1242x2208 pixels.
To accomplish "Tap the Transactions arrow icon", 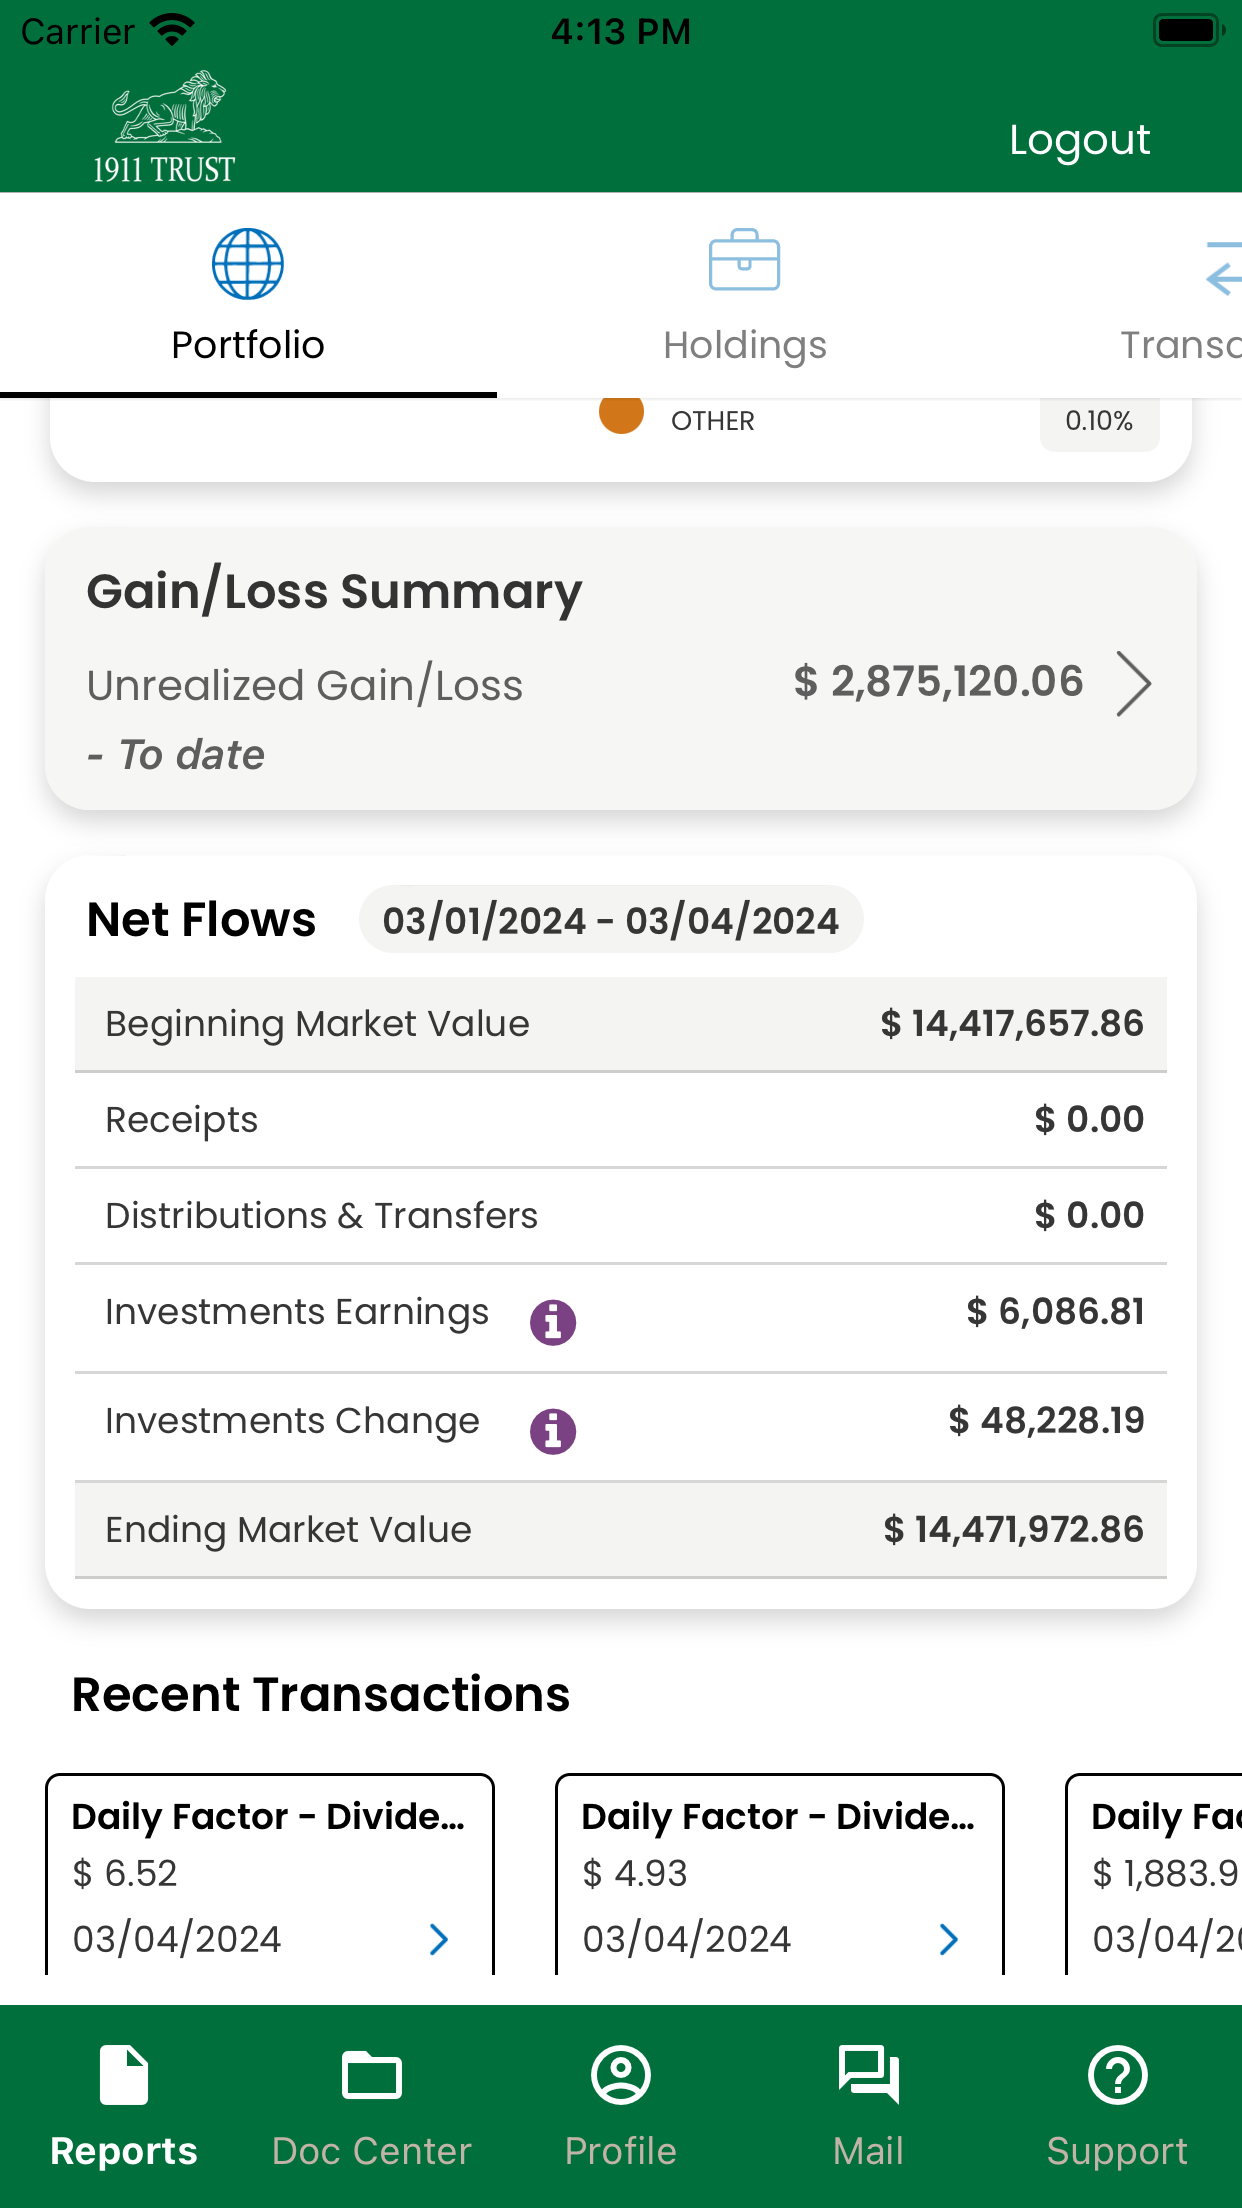I will 1224,268.
